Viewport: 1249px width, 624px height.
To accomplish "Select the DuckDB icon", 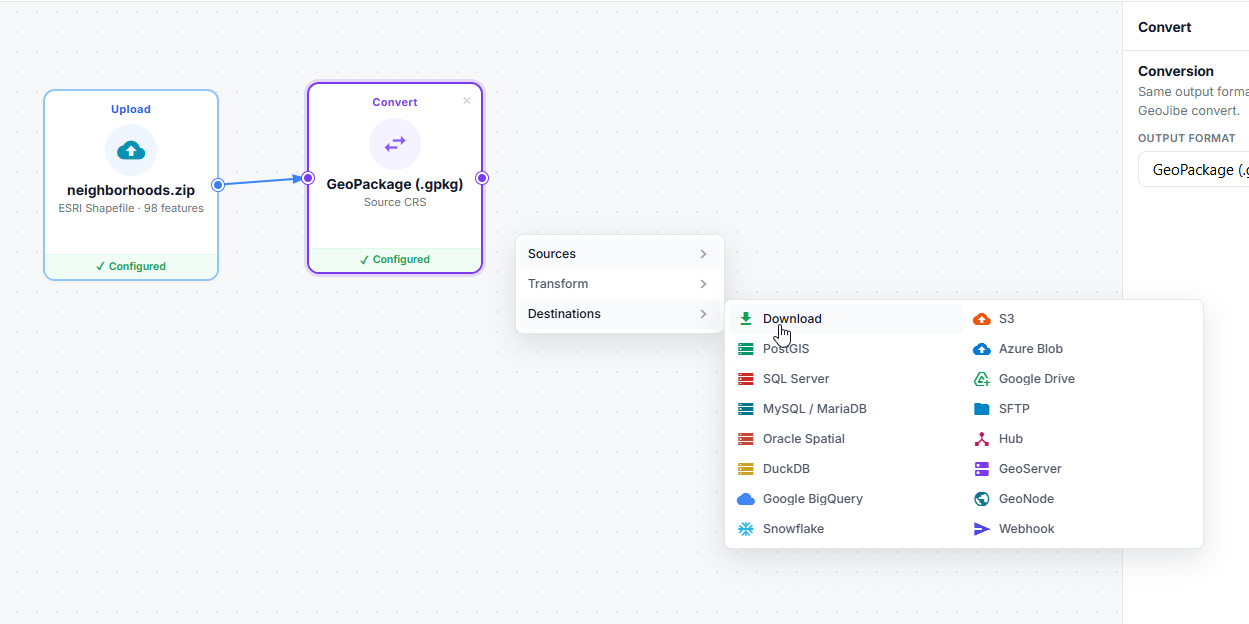I will coord(745,469).
